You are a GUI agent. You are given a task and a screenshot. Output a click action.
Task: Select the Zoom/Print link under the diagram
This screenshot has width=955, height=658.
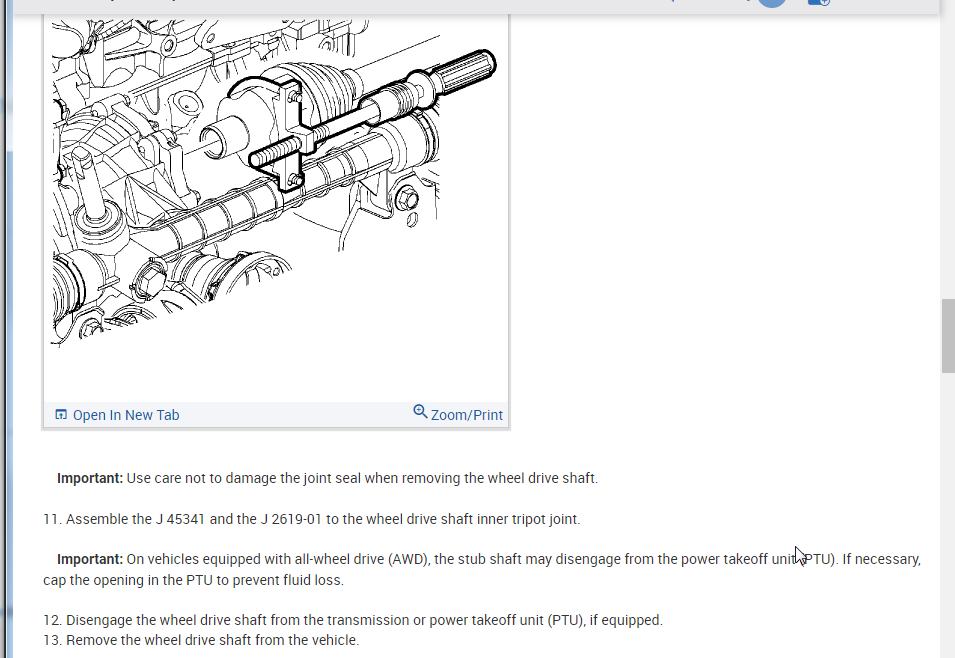[x=467, y=416]
